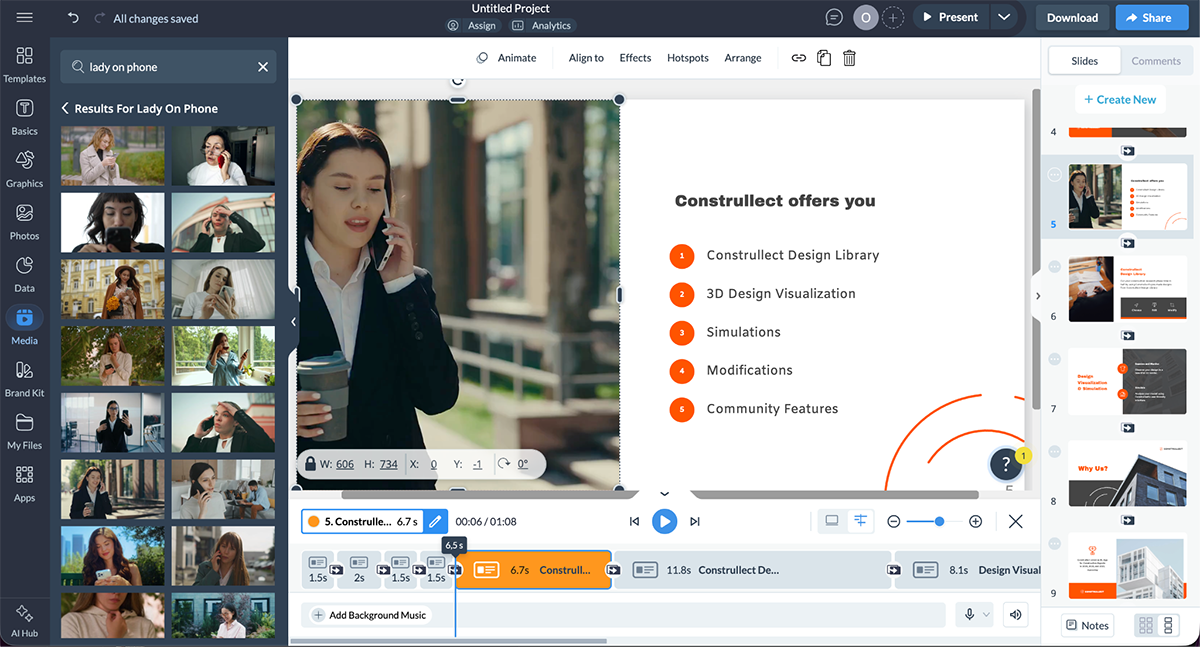Open My Files in the sidebar
Image resolution: width=1200 pixels, height=647 pixels.
tap(24, 430)
